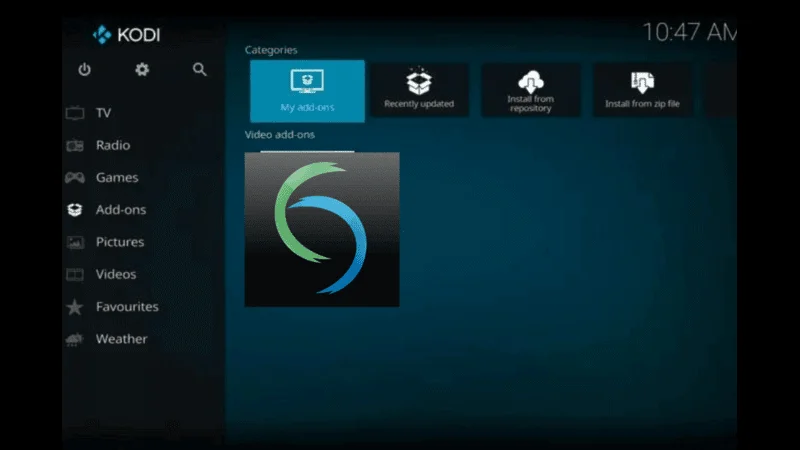
Task: Open the Pictures section
Action: pyautogui.click(x=120, y=241)
